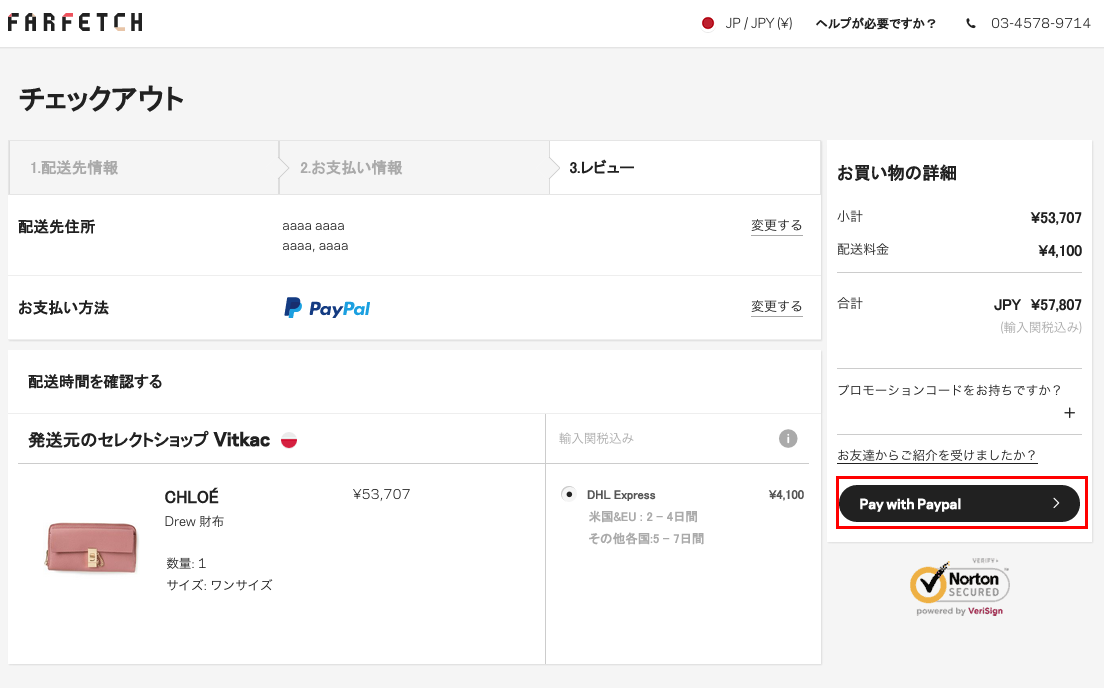This screenshot has width=1104, height=688.
Task: Click 変更する for the shipping address
Action: 777,225
